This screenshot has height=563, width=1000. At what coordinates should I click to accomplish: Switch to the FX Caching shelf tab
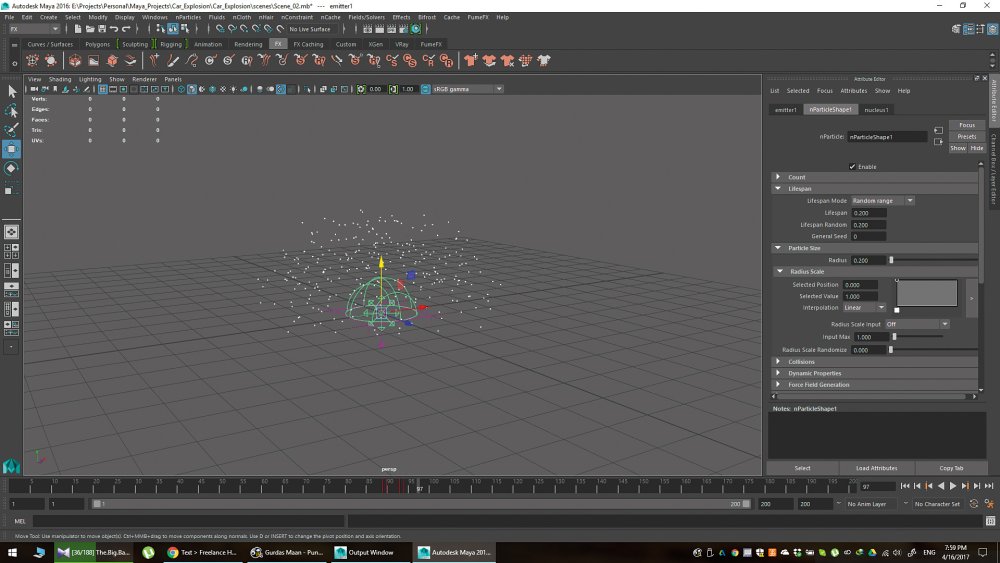click(308, 44)
